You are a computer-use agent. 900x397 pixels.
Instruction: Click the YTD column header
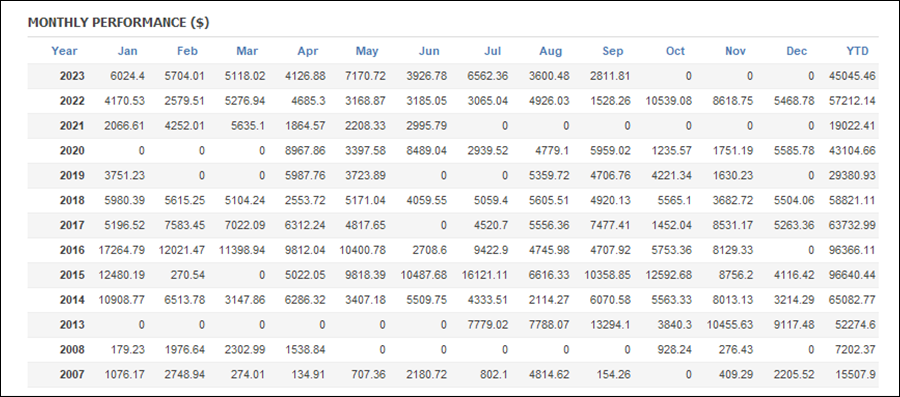[858, 51]
